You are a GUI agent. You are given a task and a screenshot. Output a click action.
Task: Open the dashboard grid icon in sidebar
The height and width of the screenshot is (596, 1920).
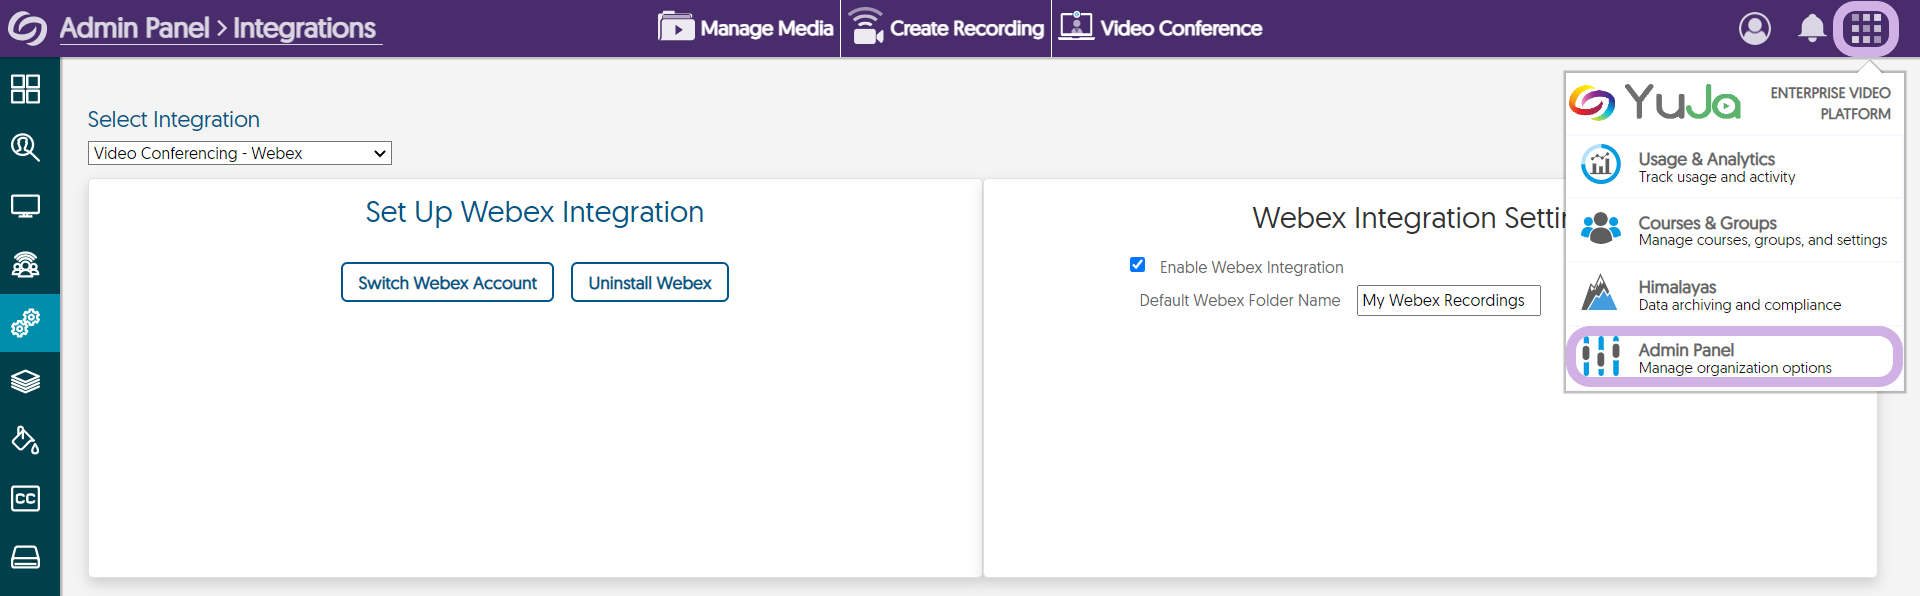(25, 89)
